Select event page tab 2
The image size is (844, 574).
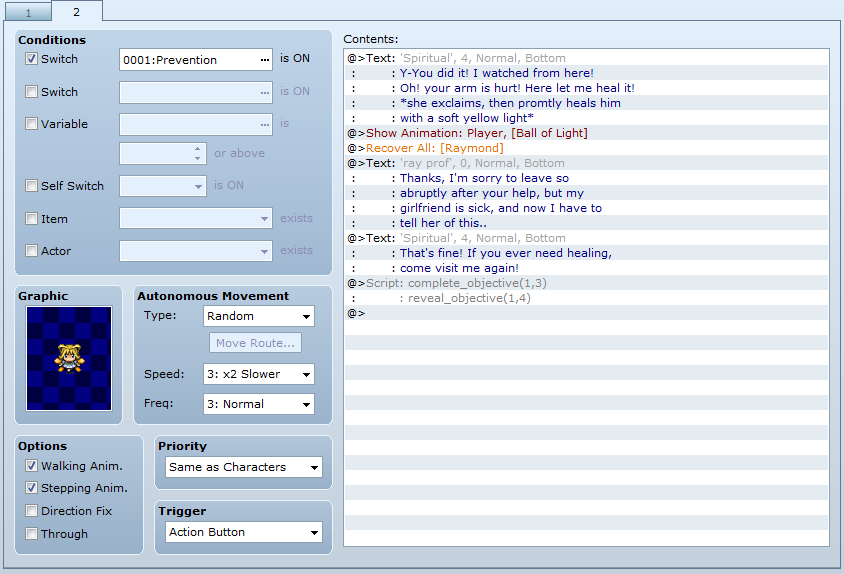pos(76,11)
